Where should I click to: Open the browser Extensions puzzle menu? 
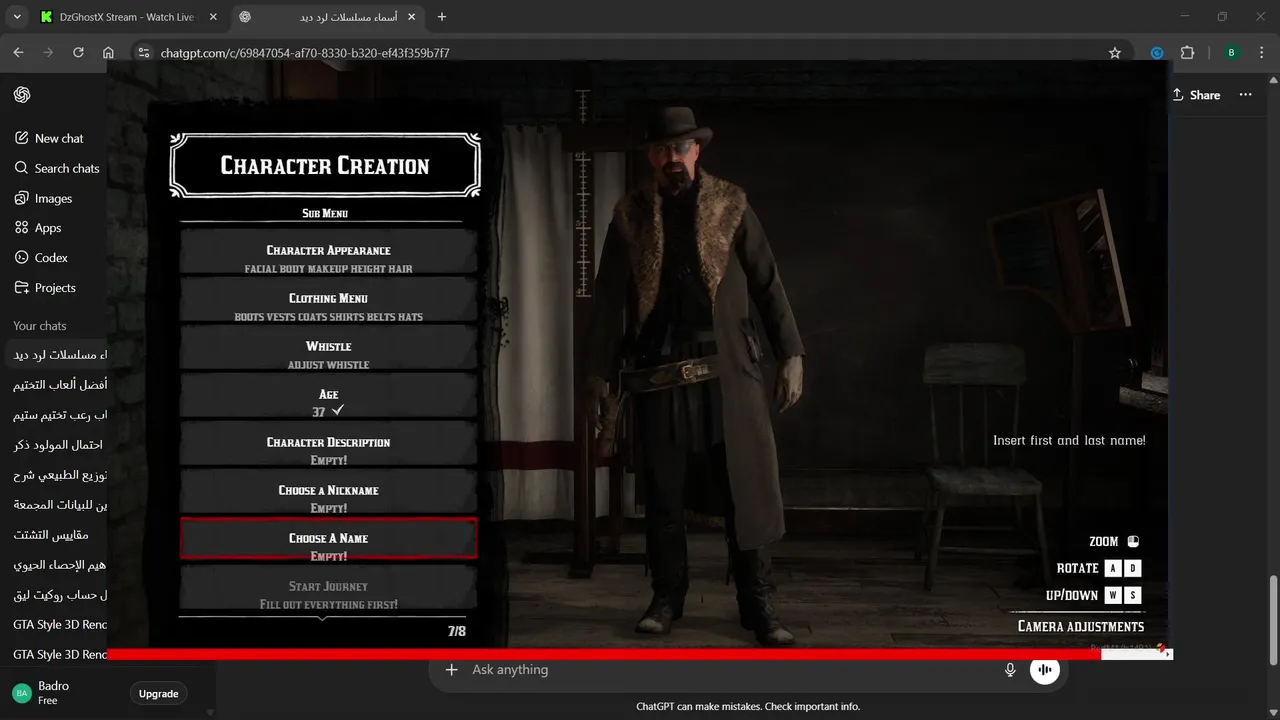click(x=1187, y=53)
